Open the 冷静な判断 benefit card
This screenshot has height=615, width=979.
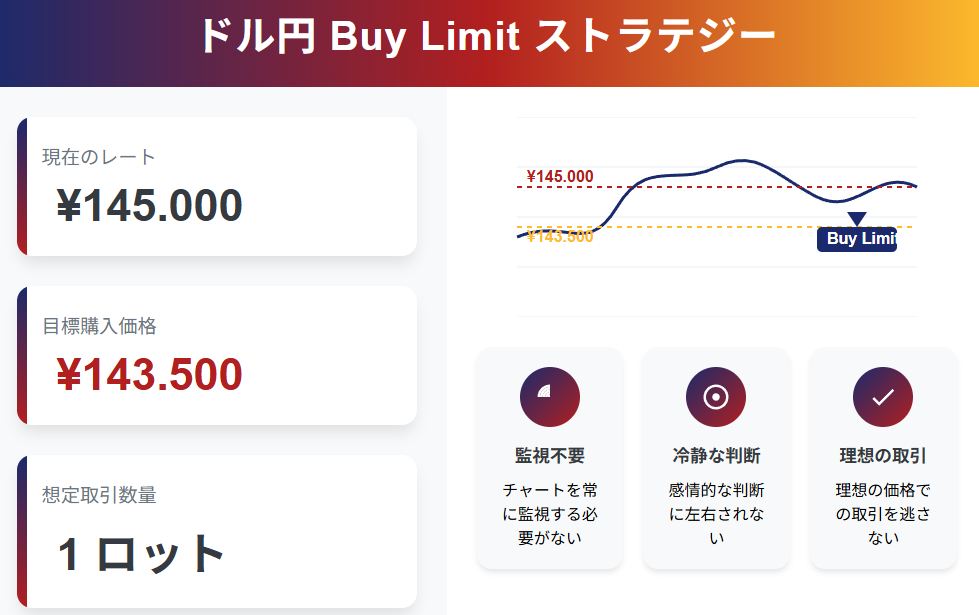[716, 458]
